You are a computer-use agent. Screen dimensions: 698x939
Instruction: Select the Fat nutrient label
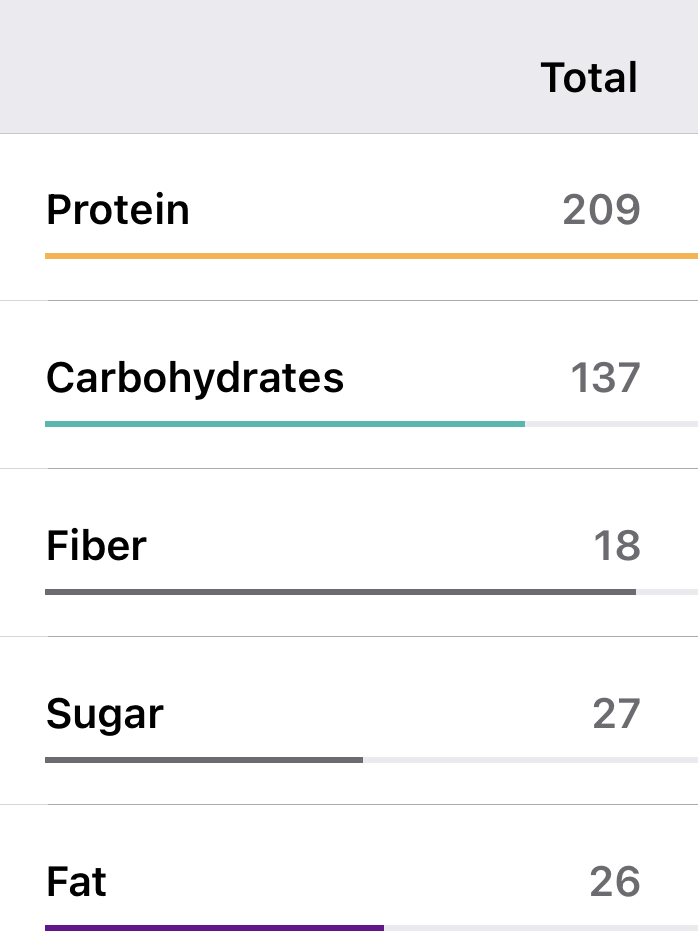[77, 882]
